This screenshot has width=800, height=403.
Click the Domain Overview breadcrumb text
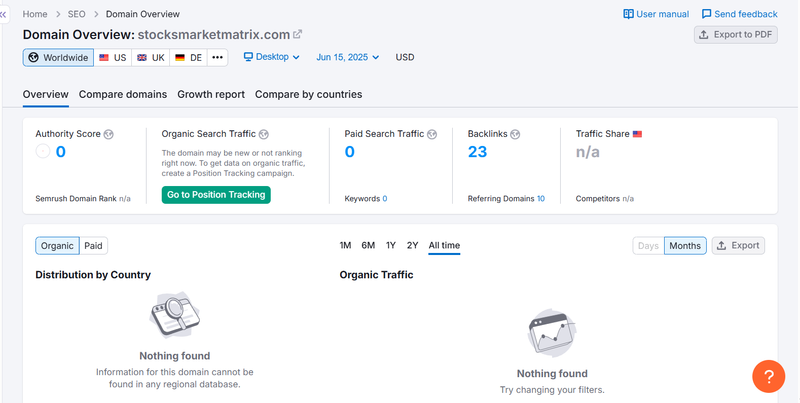pos(143,14)
